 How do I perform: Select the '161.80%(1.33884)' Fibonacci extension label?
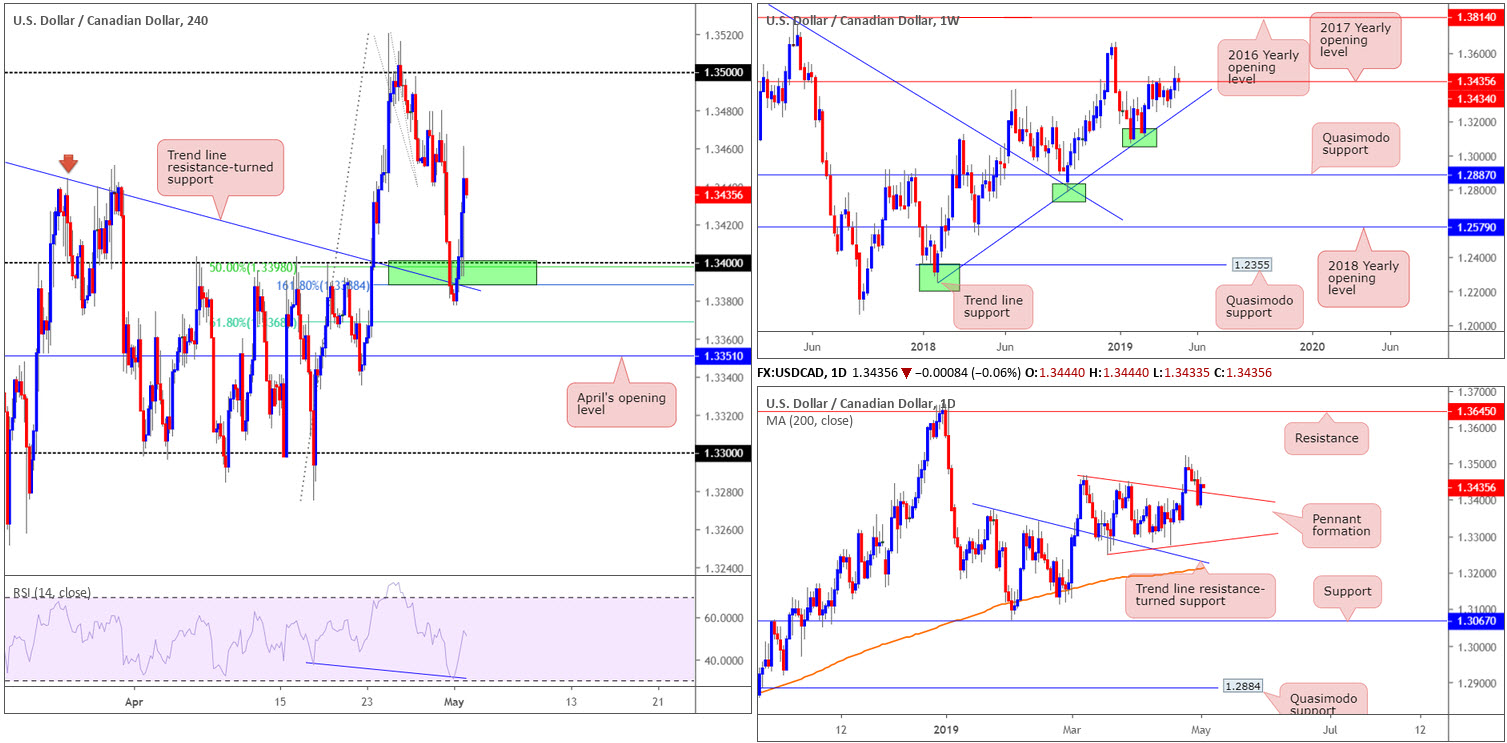pyautogui.click(x=325, y=286)
